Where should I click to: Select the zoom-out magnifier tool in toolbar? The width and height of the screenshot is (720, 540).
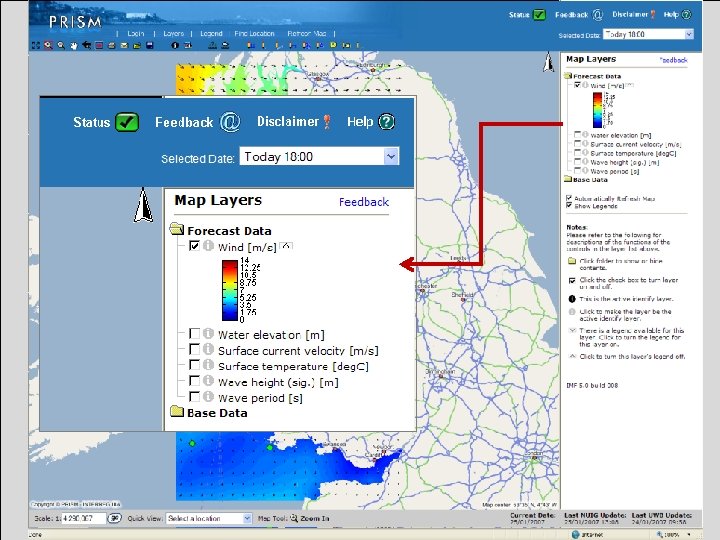61,45
